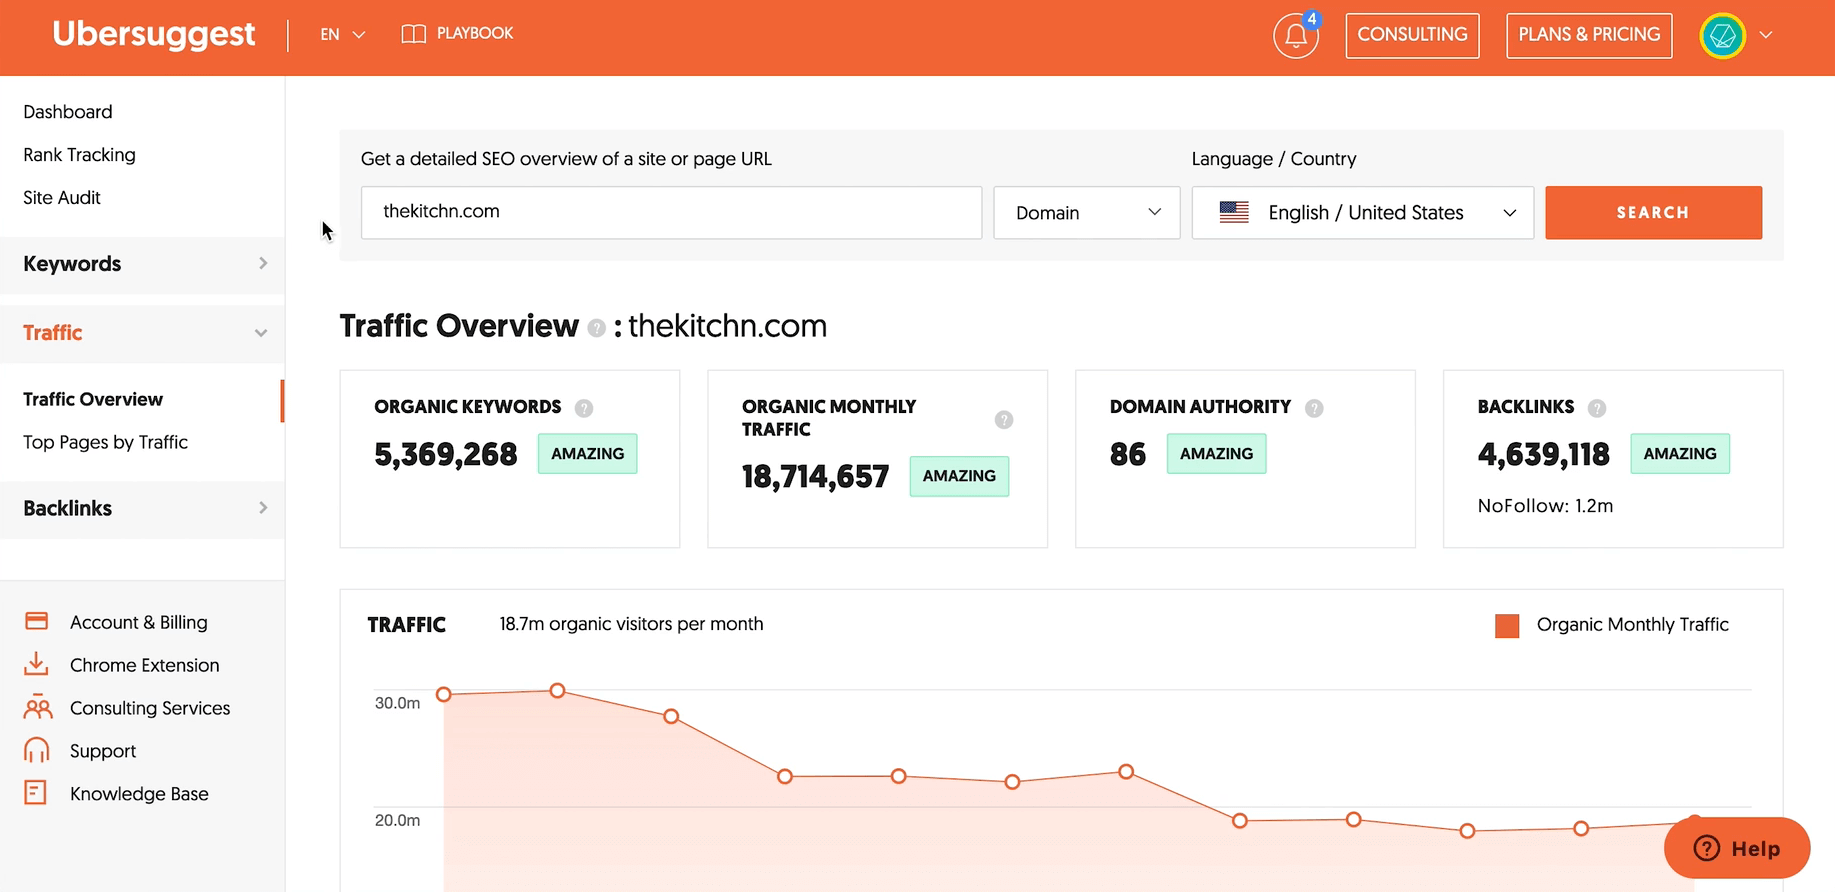
Task: Open the Domain type dropdown
Action: pyautogui.click(x=1086, y=213)
